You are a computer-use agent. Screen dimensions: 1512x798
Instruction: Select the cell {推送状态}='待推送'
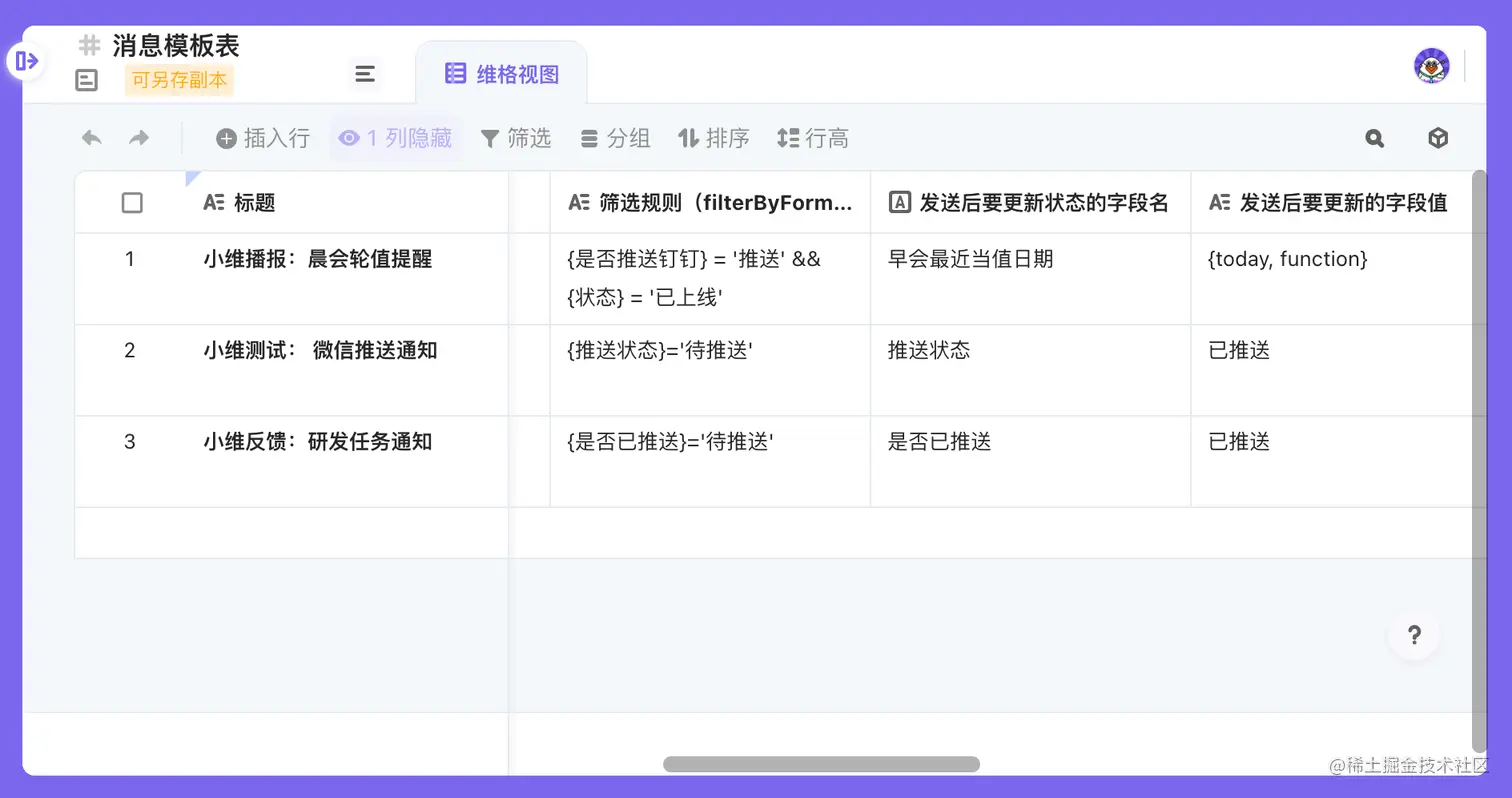710,371
